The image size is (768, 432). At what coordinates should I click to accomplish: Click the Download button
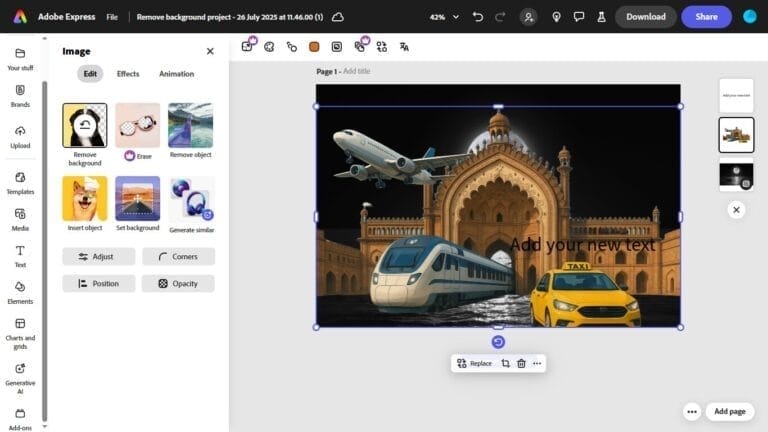click(x=645, y=17)
